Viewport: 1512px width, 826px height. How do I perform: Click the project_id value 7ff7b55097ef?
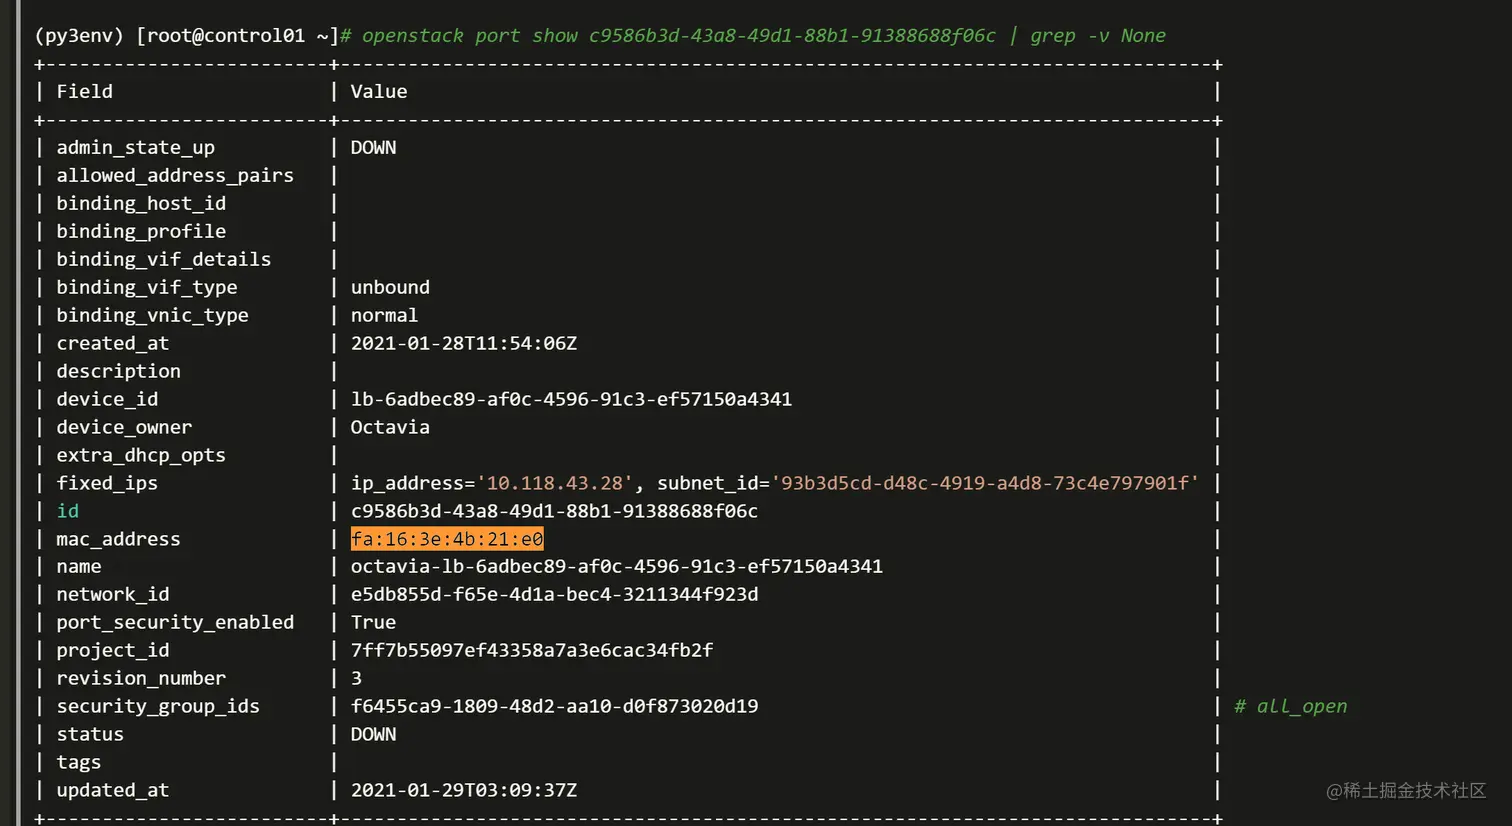pos(532,650)
